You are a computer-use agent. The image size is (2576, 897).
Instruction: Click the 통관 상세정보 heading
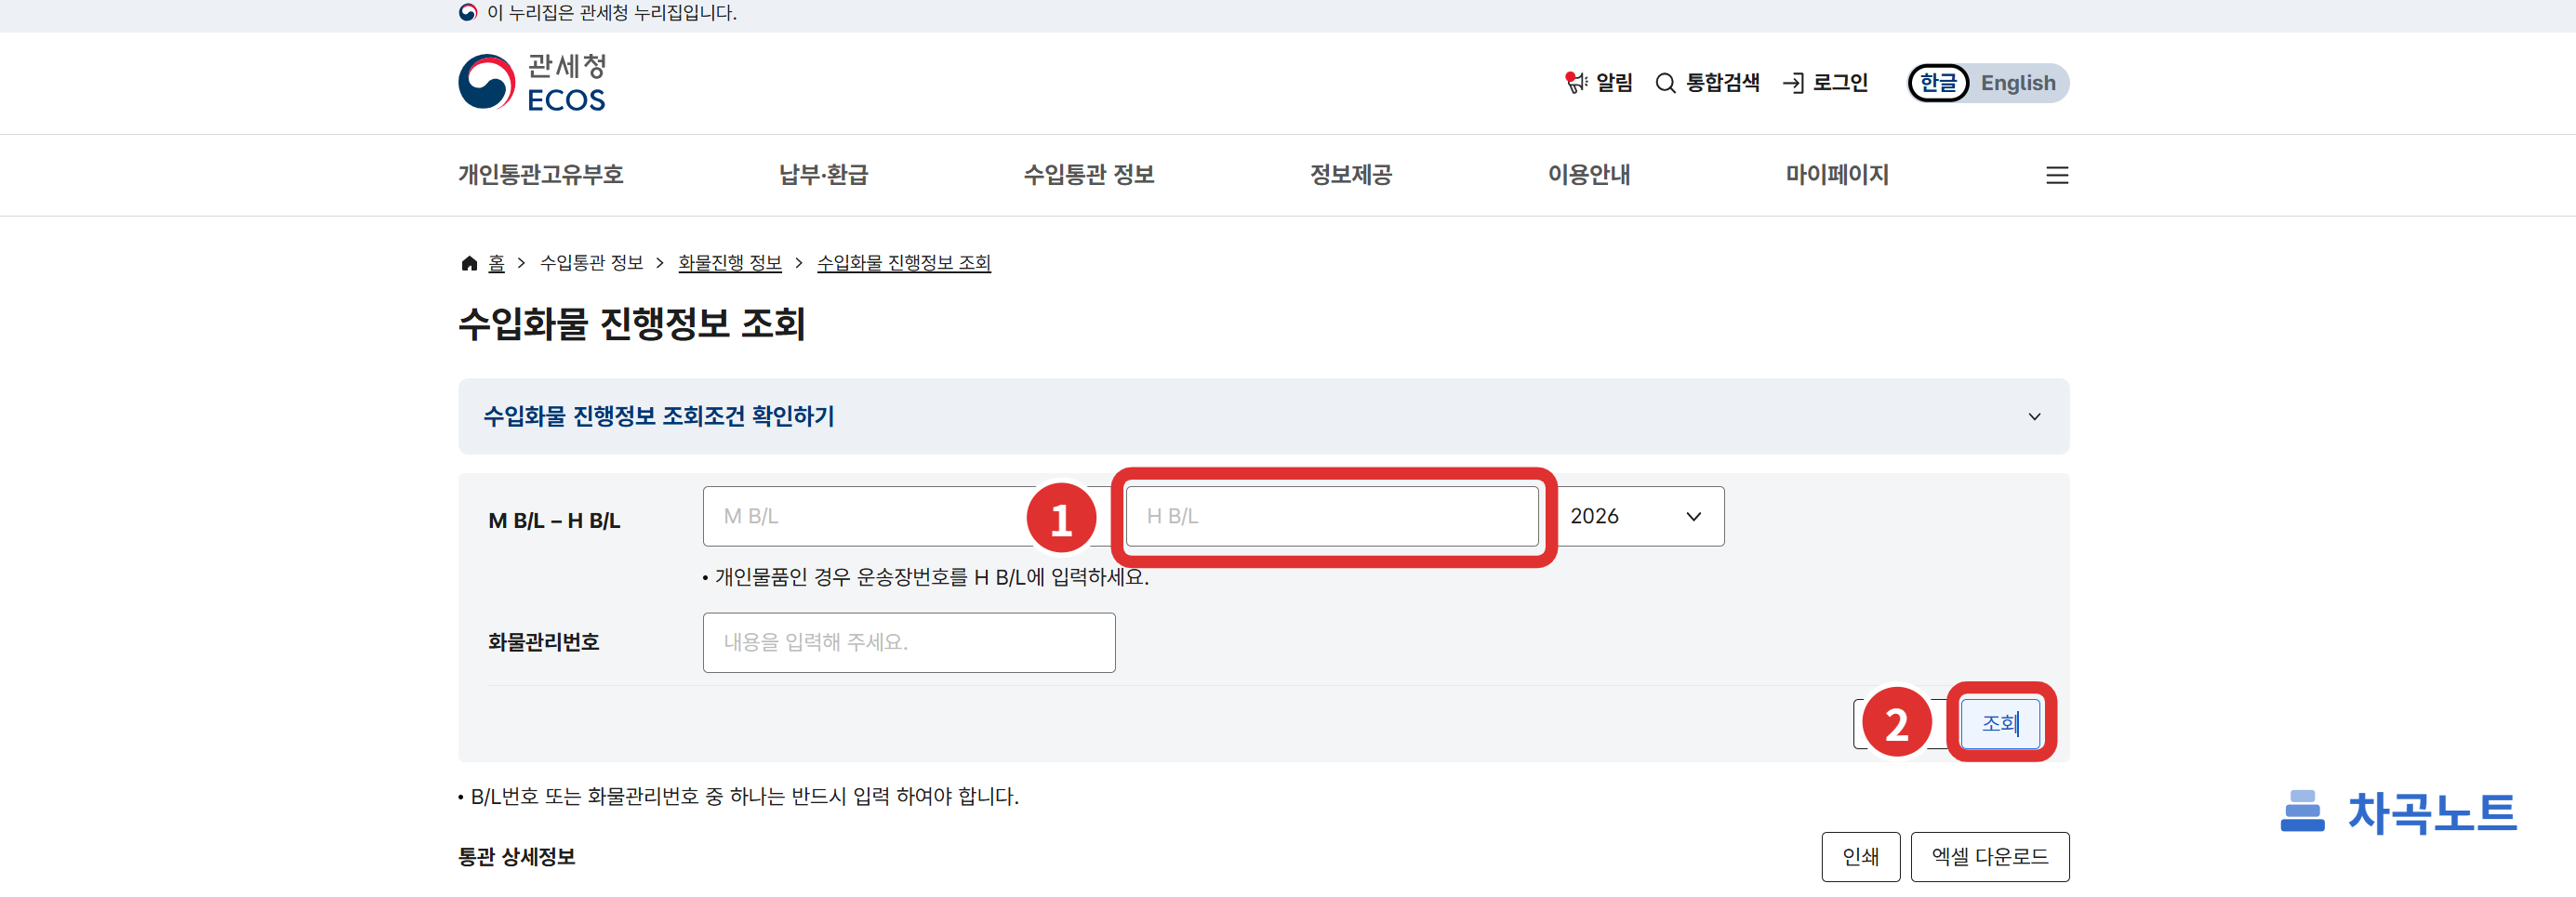[517, 857]
